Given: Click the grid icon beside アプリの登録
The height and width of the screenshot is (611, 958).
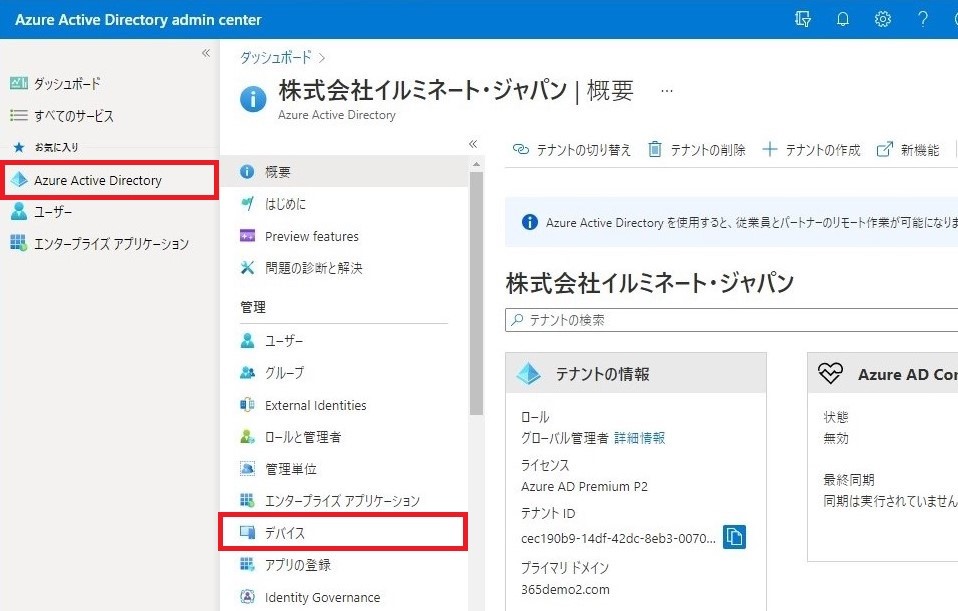Looking at the screenshot, I should click(x=247, y=564).
